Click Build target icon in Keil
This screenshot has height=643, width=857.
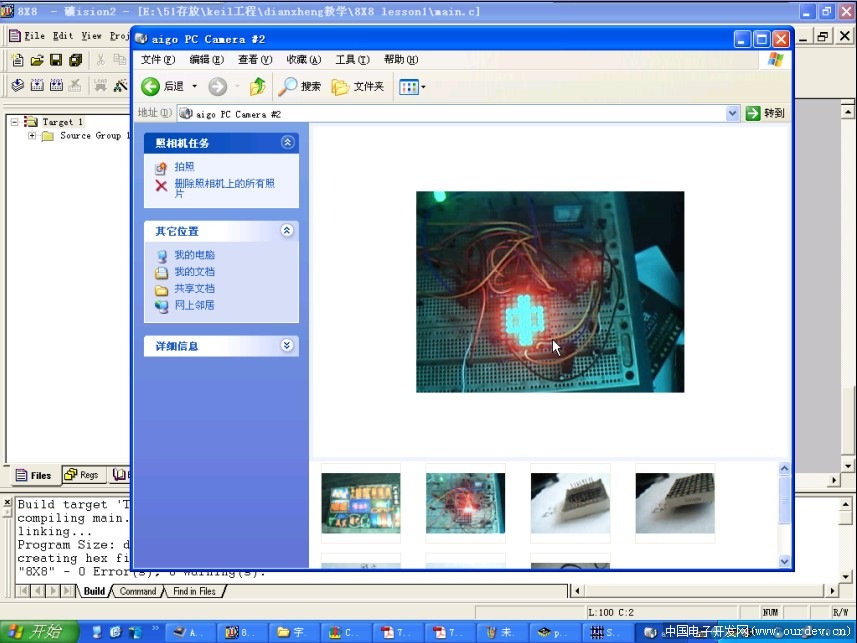pyautogui.click(x=37, y=85)
